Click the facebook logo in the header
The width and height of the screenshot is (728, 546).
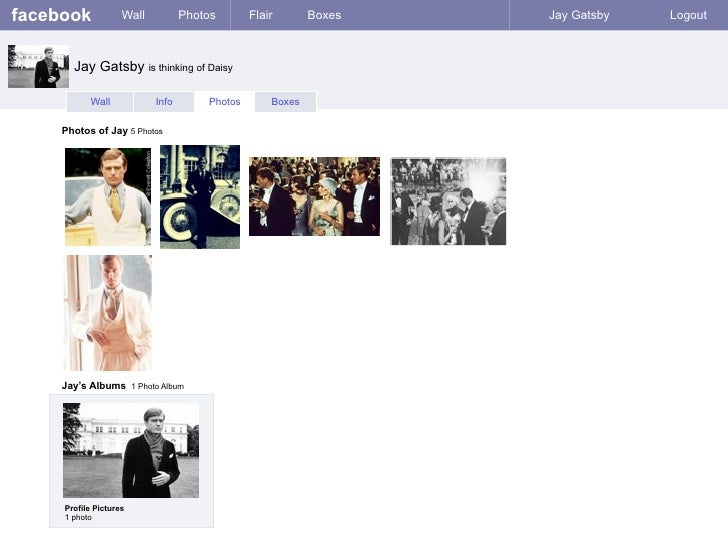pyautogui.click(x=51, y=15)
